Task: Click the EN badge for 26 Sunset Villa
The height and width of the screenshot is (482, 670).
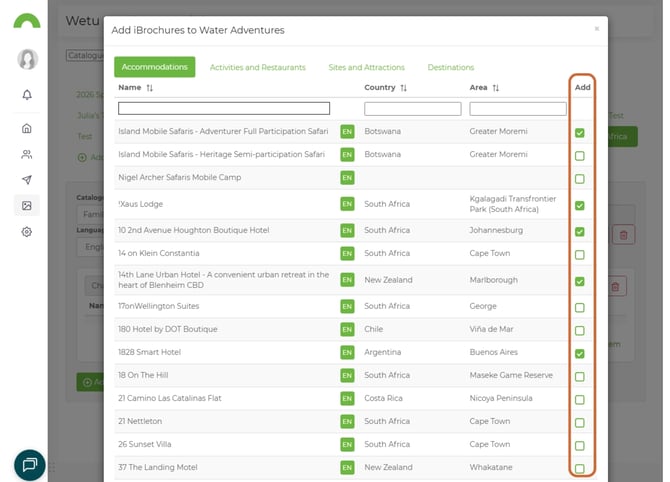Action: click(347, 444)
